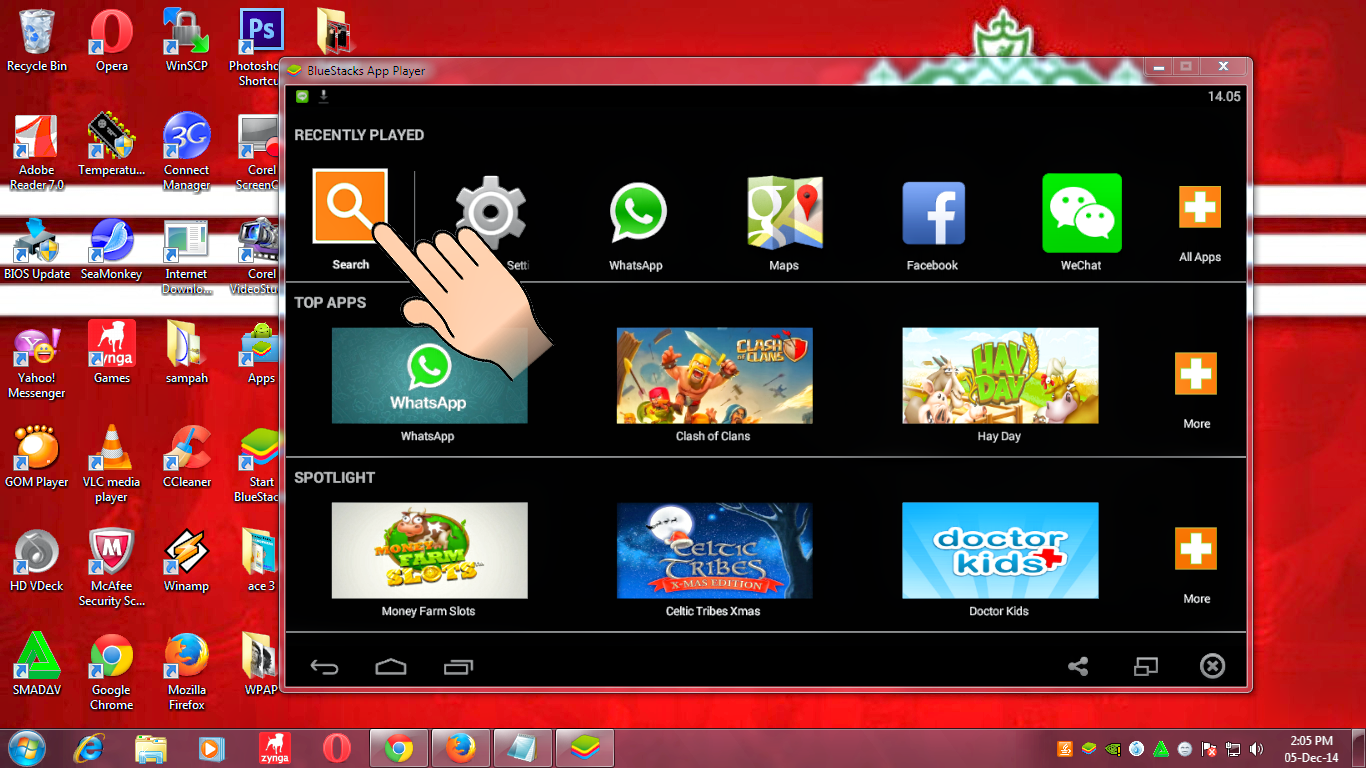Open Clash of Clans thumbnail

click(714, 375)
